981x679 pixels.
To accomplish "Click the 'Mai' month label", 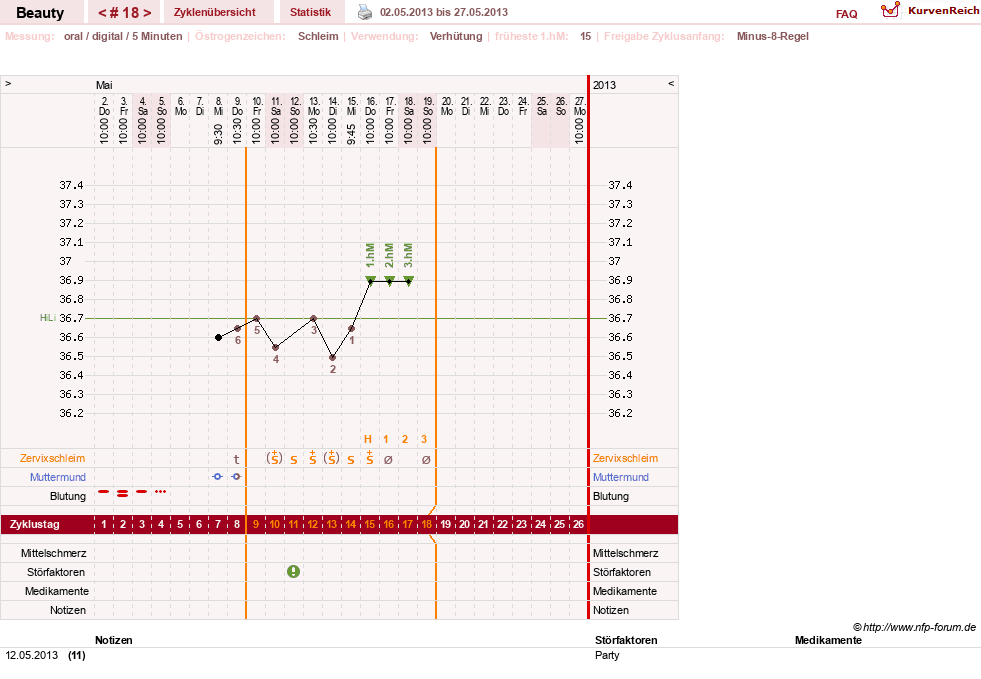I will coord(104,85).
